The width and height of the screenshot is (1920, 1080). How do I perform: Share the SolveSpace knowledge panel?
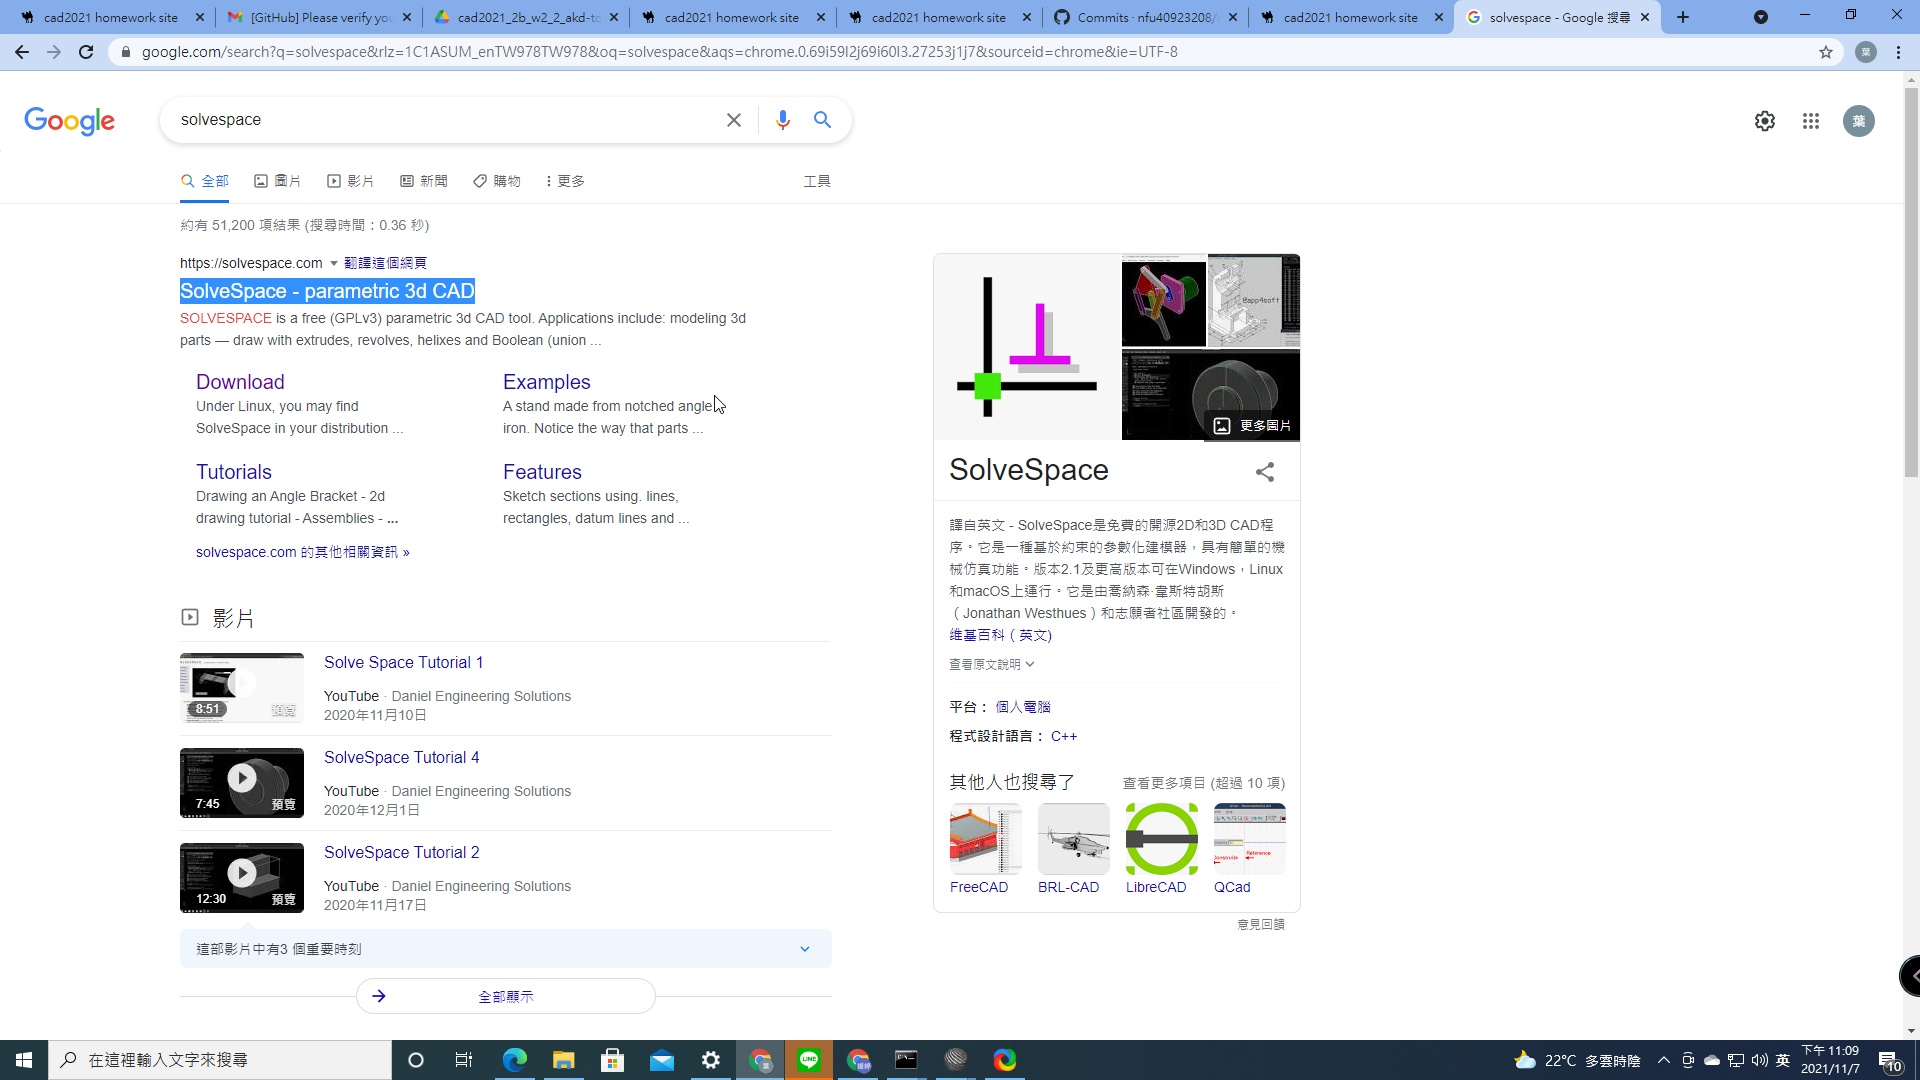(x=1265, y=472)
